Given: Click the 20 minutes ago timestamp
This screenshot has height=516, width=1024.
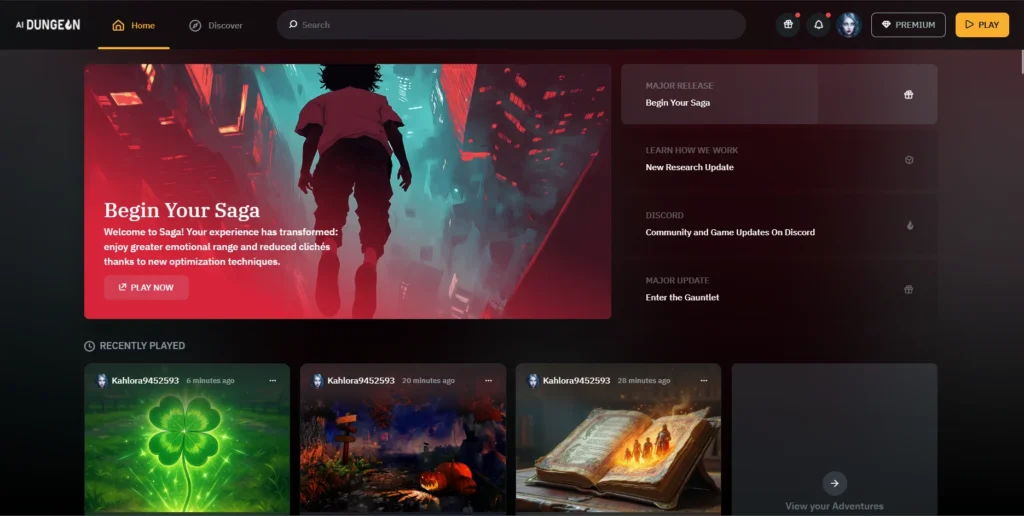Looking at the screenshot, I should pyautogui.click(x=428, y=381).
